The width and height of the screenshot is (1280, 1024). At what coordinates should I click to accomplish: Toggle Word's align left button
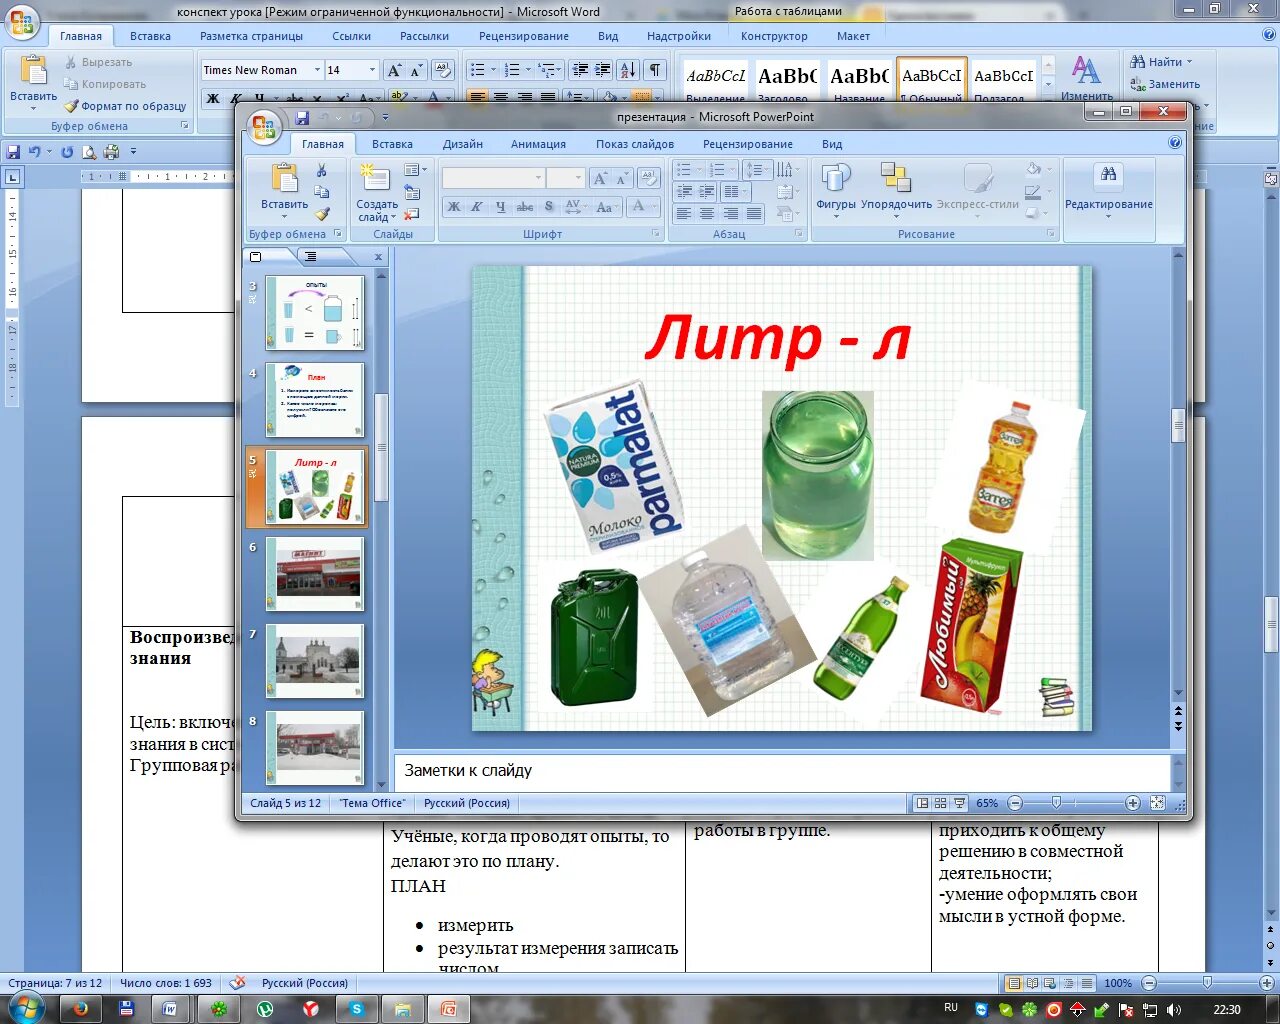[x=477, y=98]
